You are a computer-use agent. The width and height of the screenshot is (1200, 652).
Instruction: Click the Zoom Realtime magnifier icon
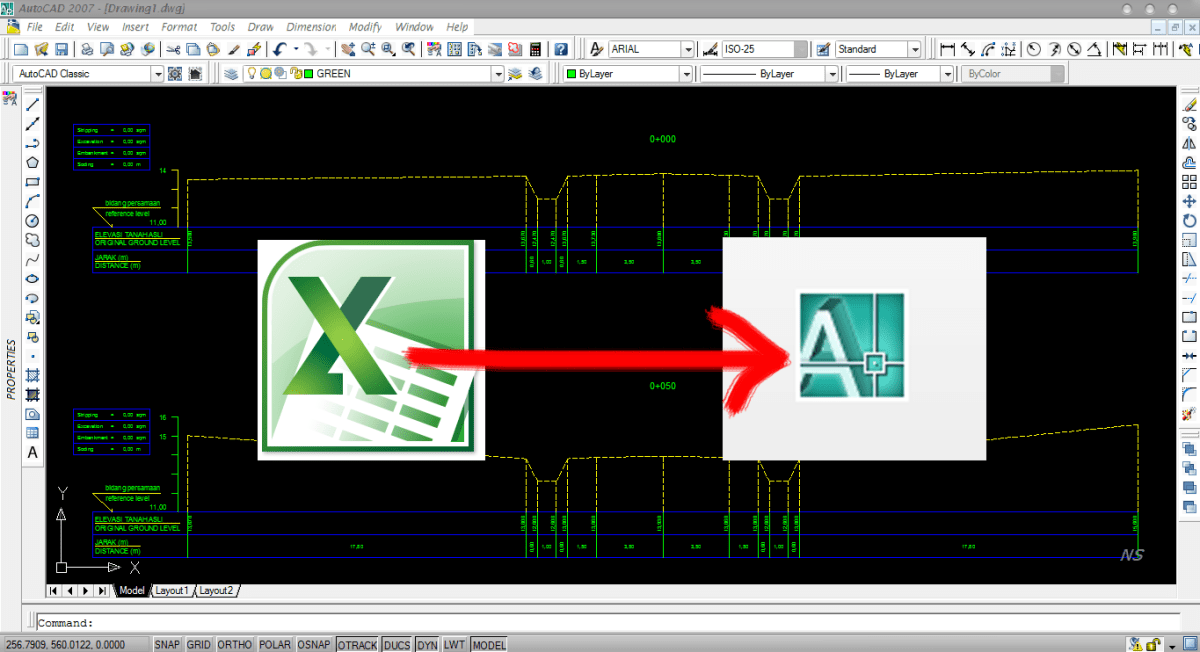point(368,49)
